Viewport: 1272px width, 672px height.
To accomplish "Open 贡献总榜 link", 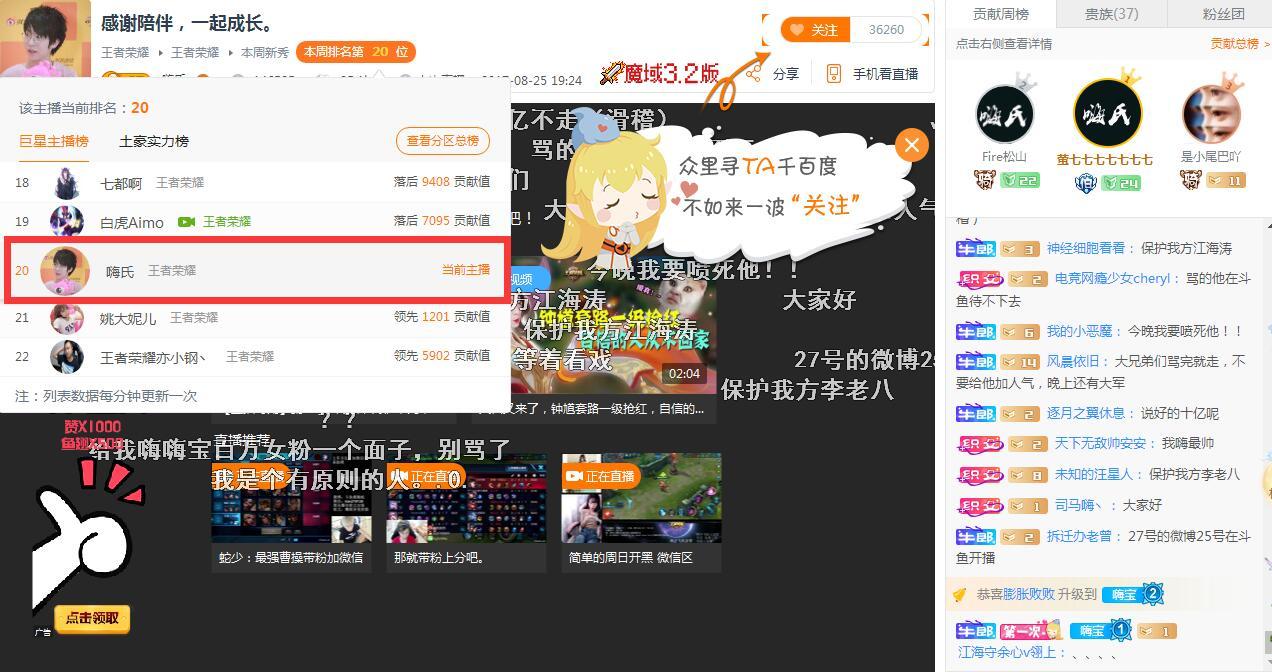I will point(1239,44).
